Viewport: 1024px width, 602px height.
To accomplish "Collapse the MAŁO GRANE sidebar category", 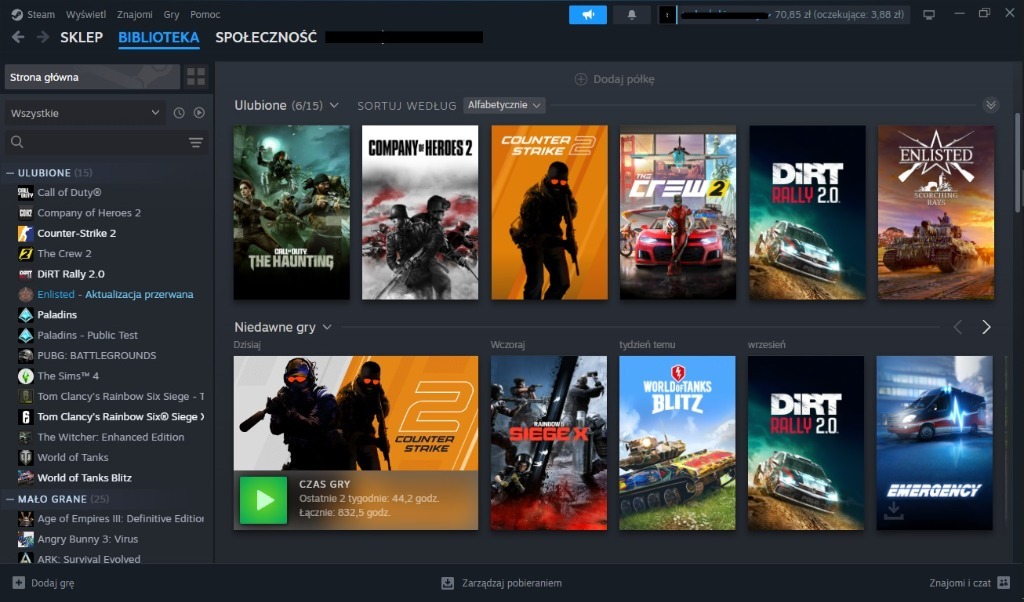I will point(10,499).
